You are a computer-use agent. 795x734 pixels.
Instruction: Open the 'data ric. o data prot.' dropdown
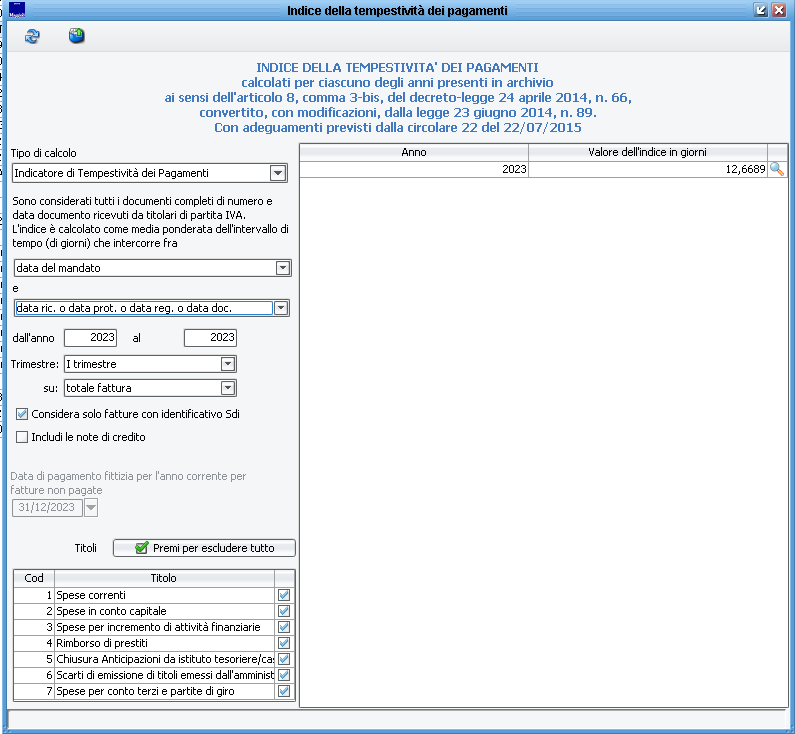click(x=281, y=308)
